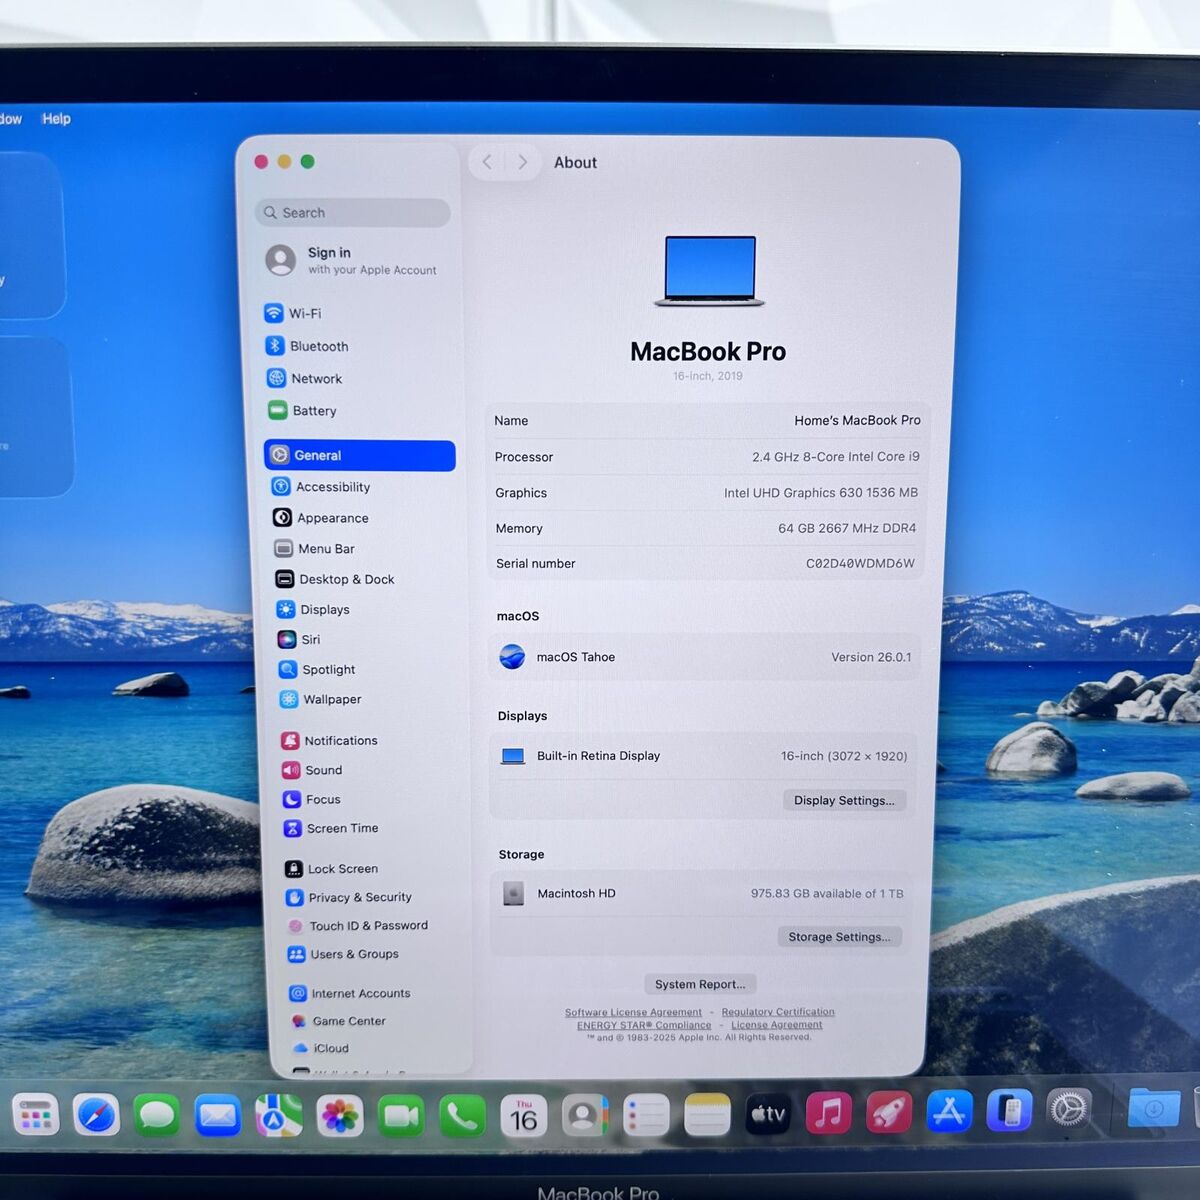The height and width of the screenshot is (1200, 1200).
Task: Launch Safari from the Dock
Action: [96, 1114]
